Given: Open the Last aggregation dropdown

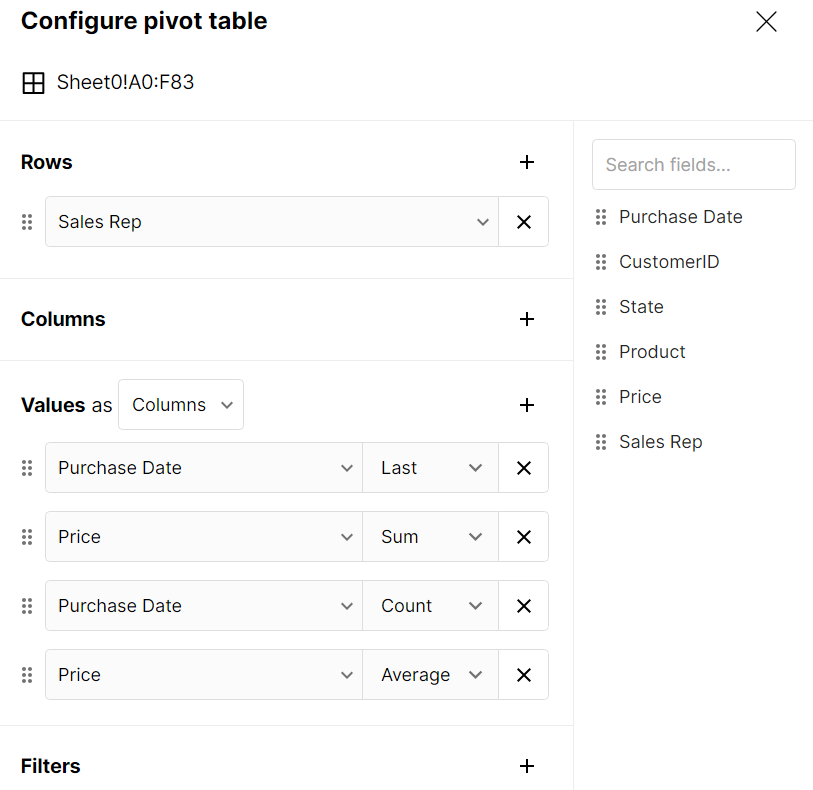Looking at the screenshot, I should 430,467.
